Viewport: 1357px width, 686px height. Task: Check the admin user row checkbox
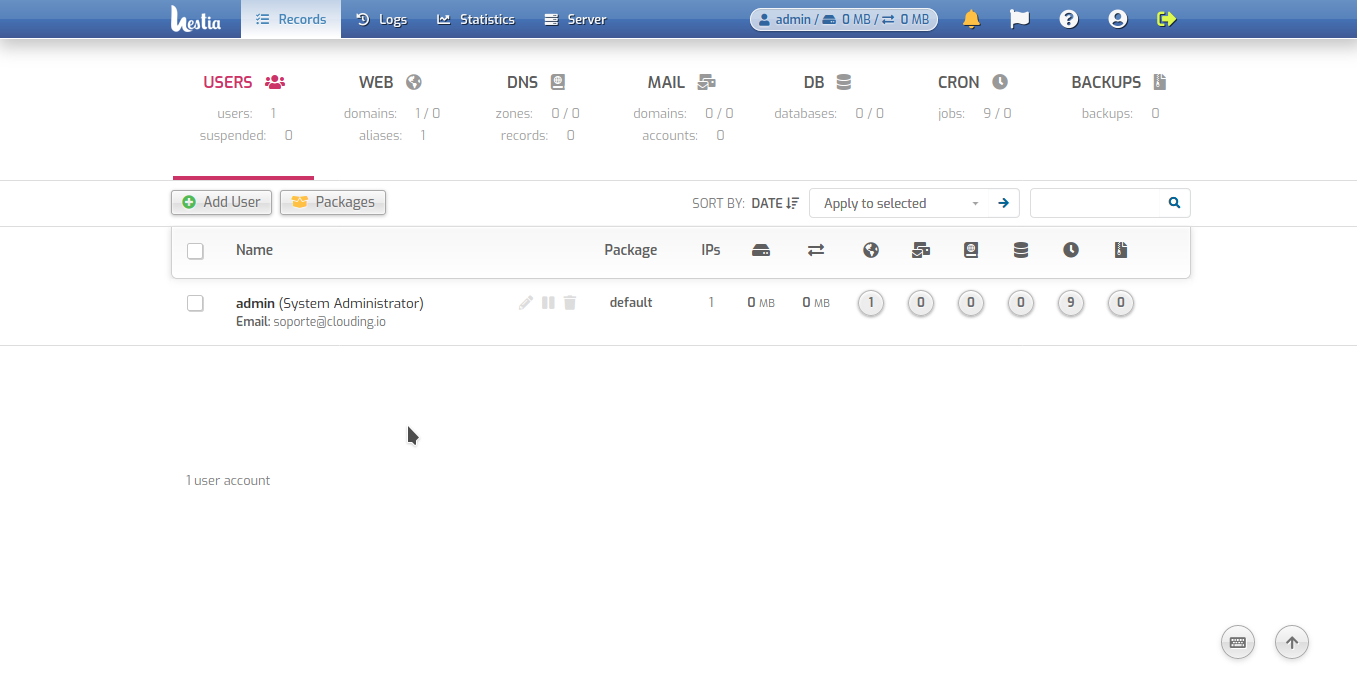196,303
